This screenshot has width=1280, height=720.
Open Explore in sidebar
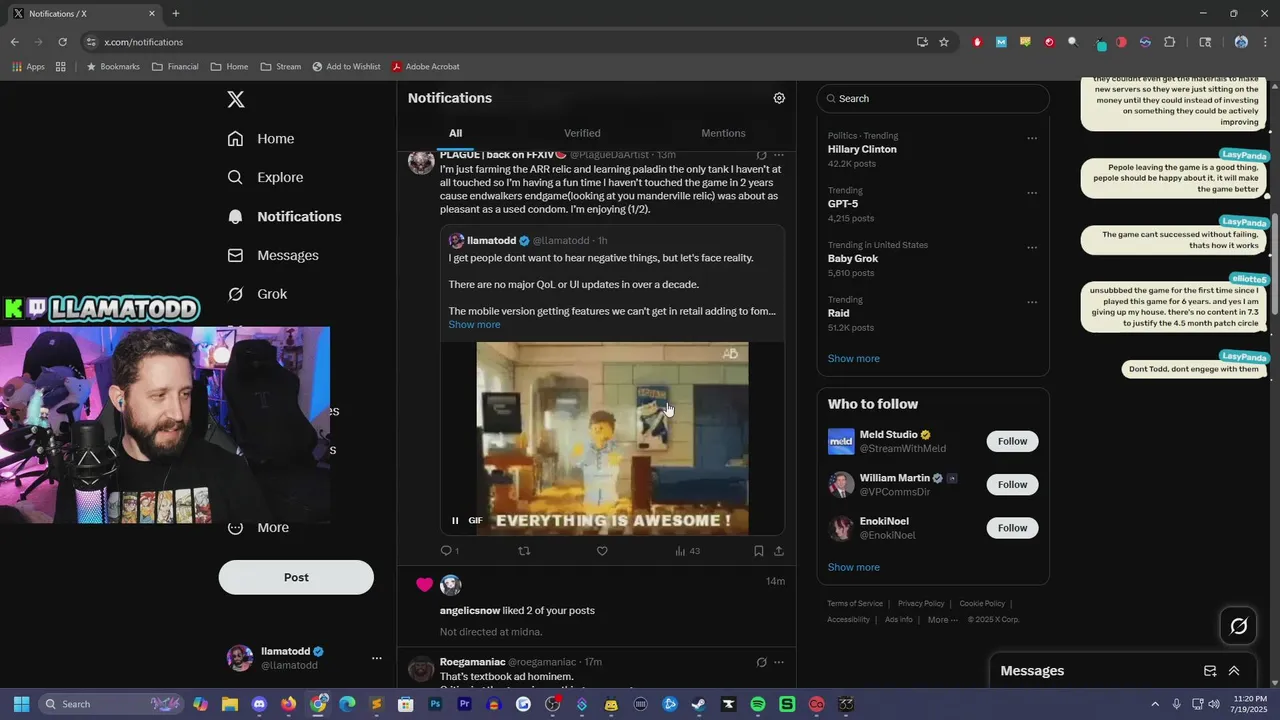click(x=265, y=177)
